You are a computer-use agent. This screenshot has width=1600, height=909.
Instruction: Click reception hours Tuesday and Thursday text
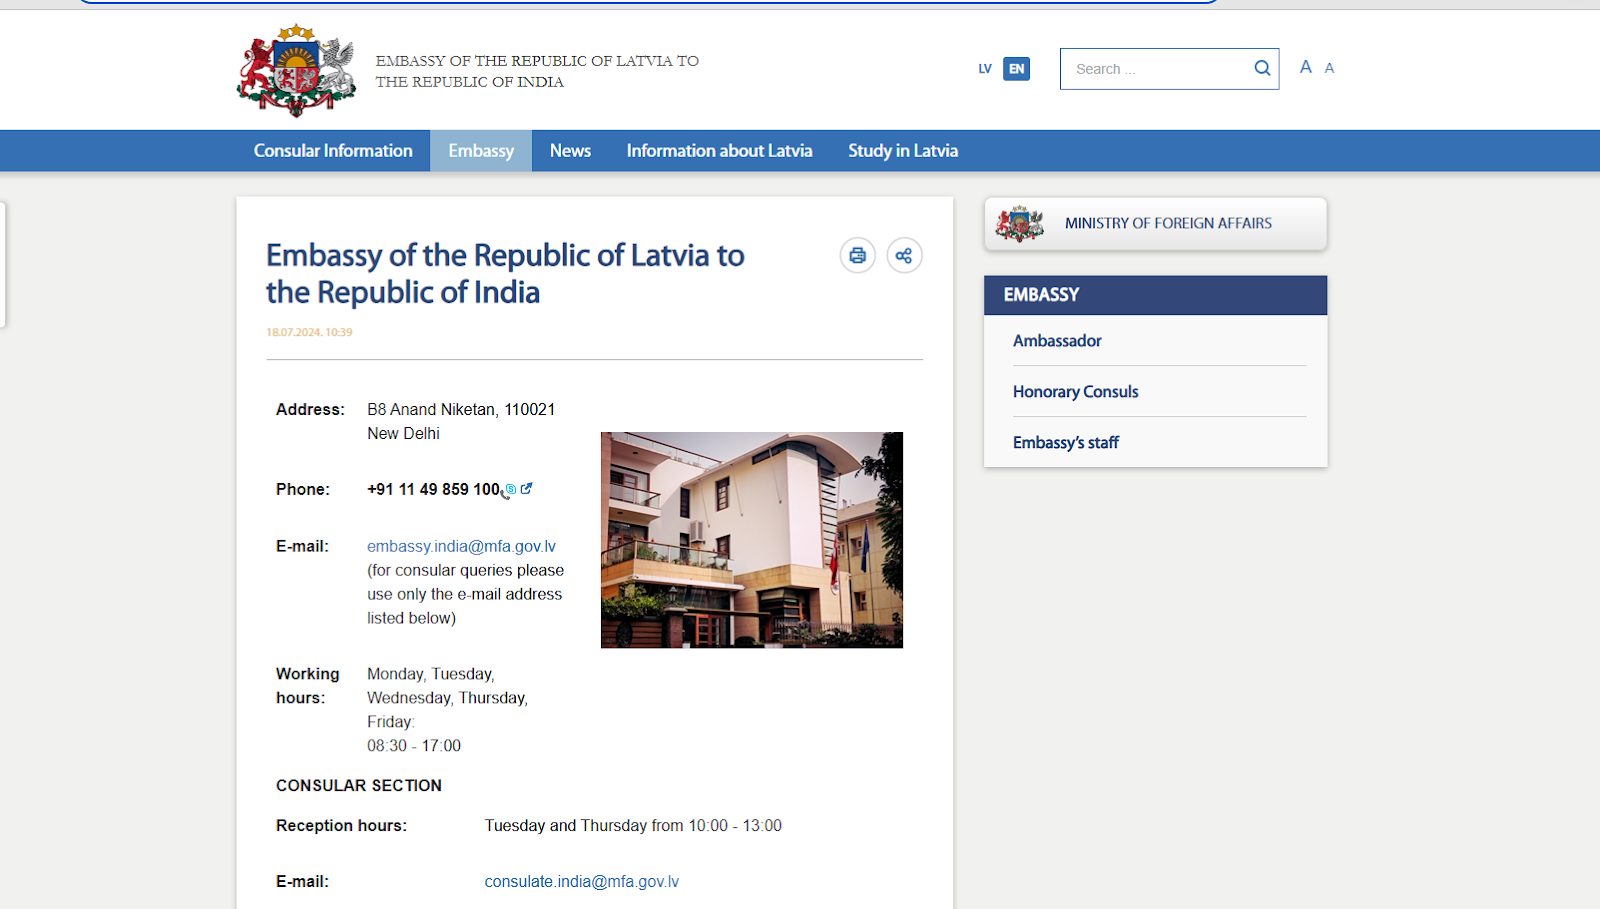[633, 826]
